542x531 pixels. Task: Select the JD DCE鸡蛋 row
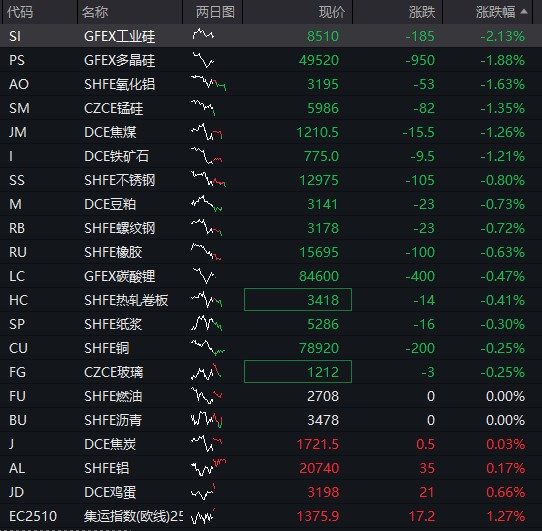tap(271, 492)
